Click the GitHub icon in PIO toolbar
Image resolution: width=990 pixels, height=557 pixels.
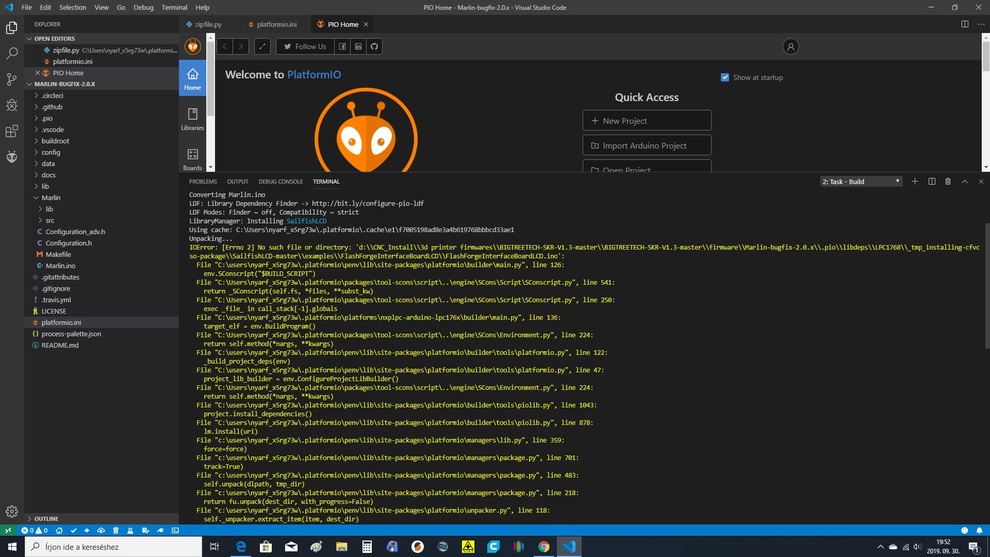click(374, 47)
